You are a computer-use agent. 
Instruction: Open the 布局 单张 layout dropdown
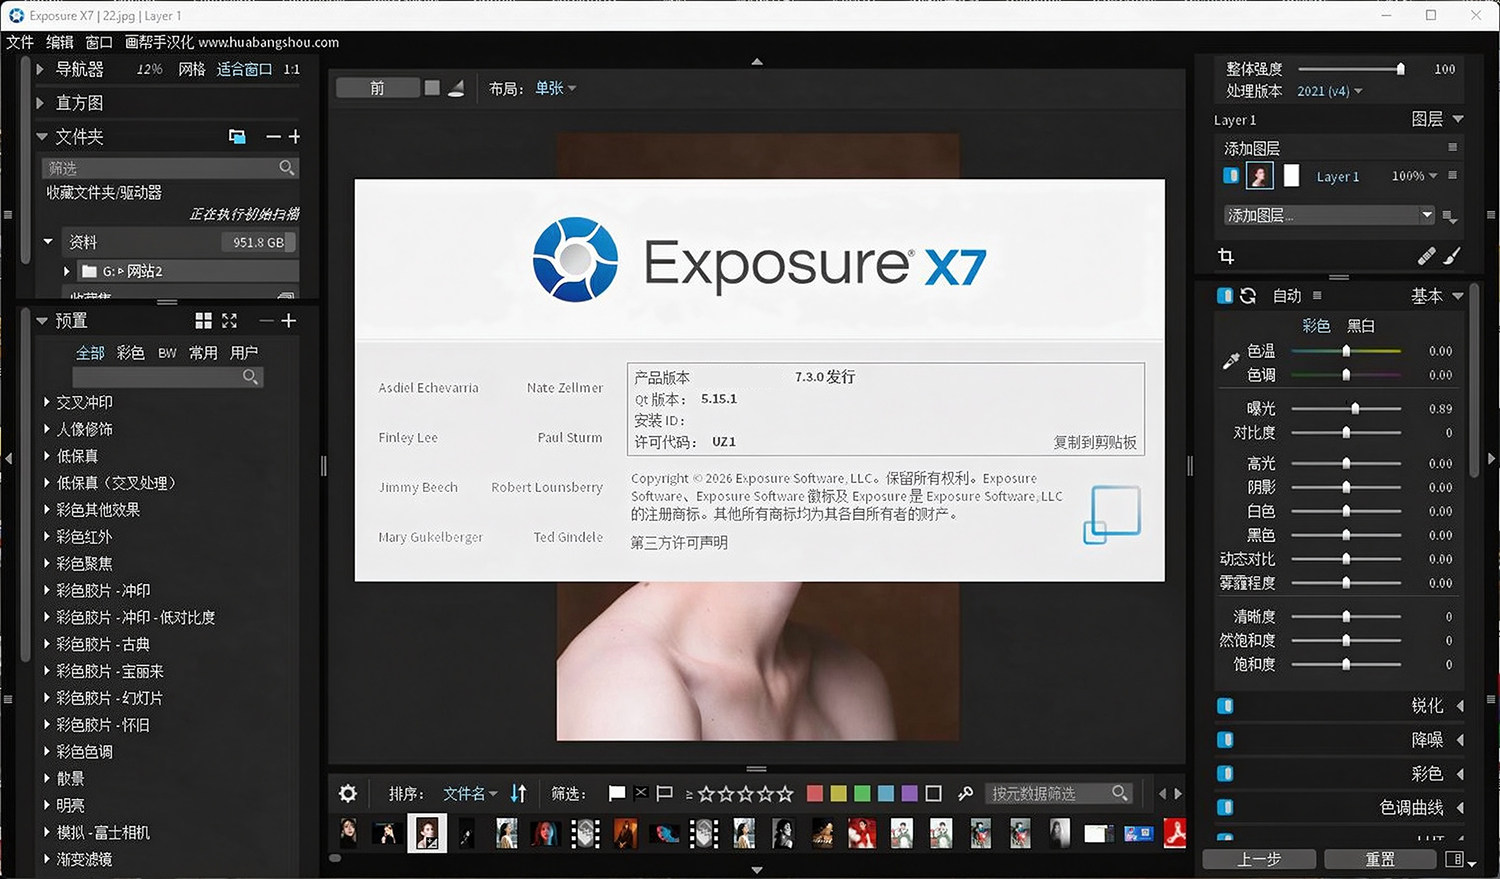pyautogui.click(x=556, y=88)
